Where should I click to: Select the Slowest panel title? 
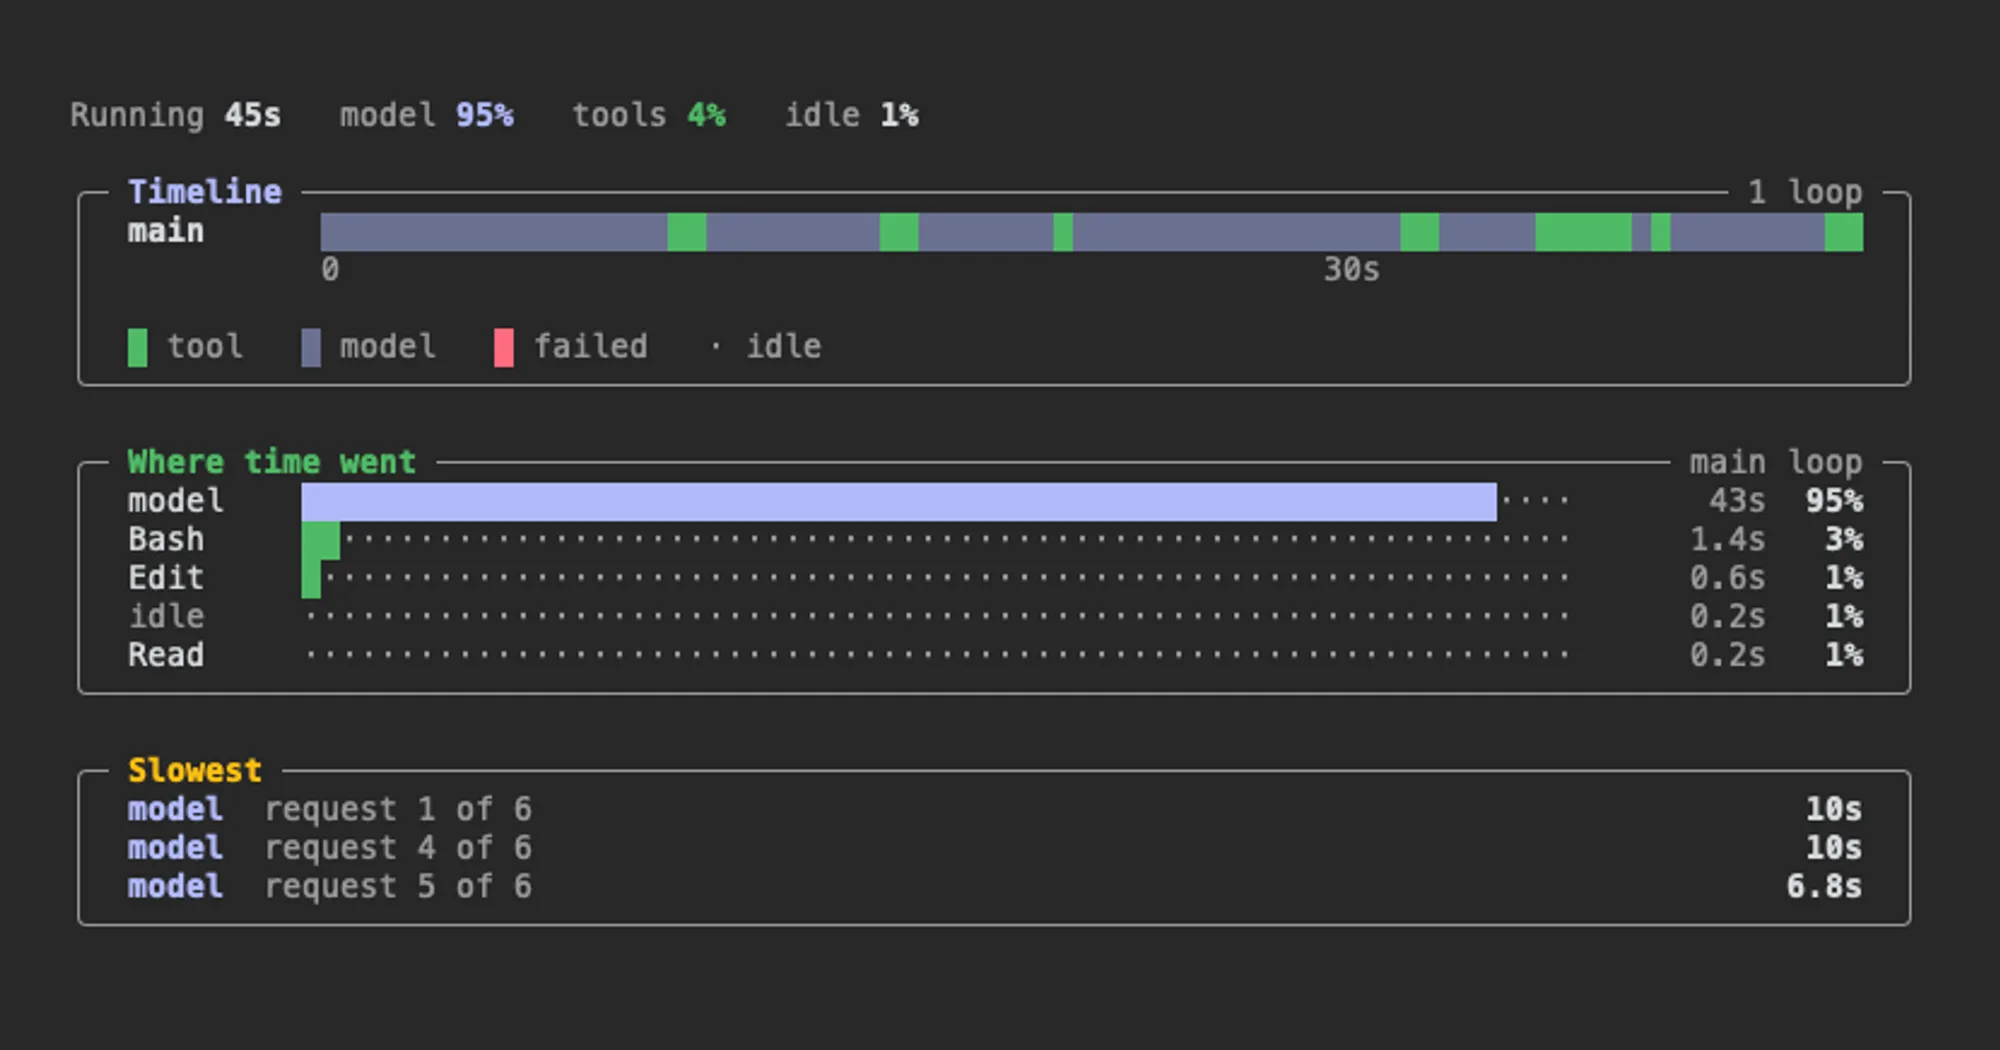(195, 771)
